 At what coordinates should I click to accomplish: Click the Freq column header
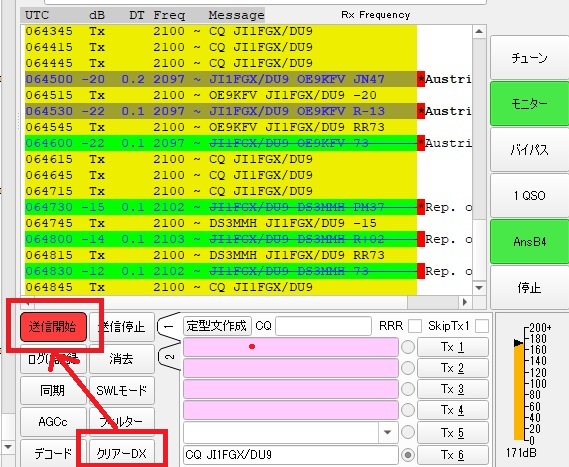[x=169, y=15]
